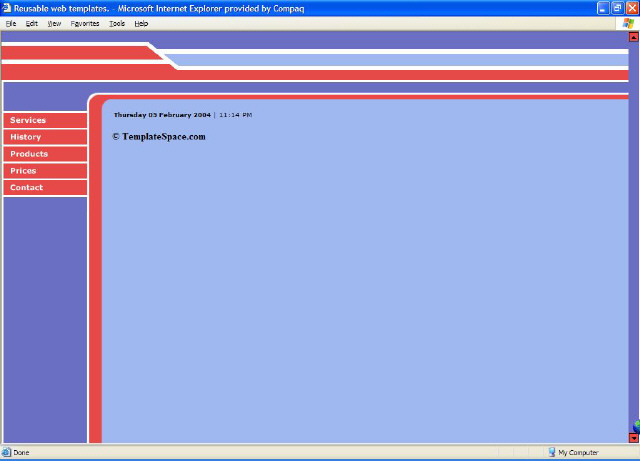The width and height of the screenshot is (640, 461).
Task: Select the Products navigation link
Action: (x=29, y=154)
